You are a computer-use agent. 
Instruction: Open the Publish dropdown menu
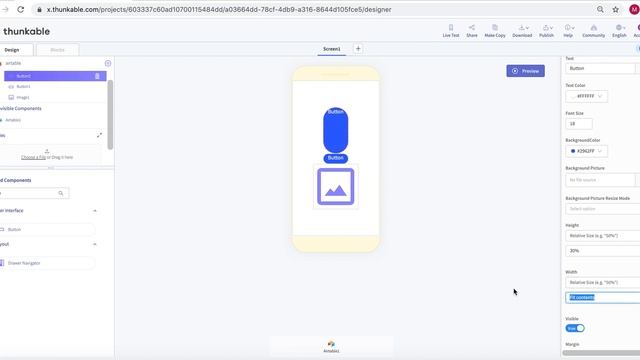pyautogui.click(x=547, y=31)
